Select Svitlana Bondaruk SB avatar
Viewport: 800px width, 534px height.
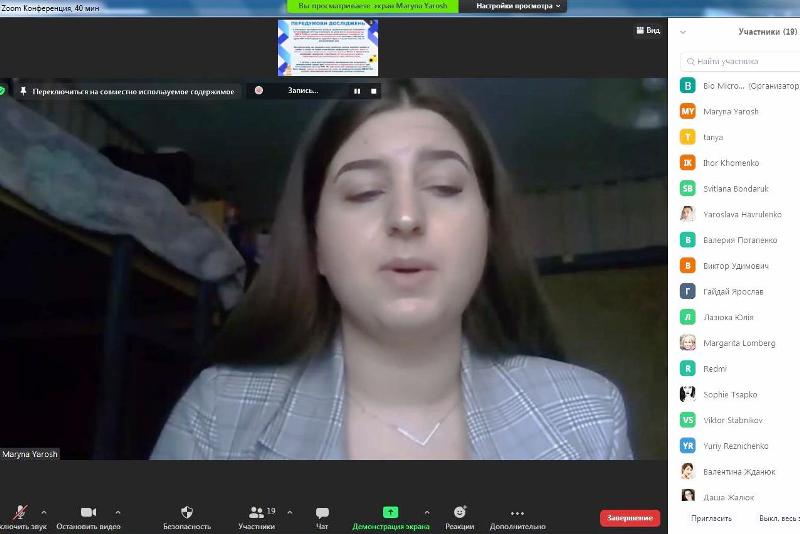688,188
